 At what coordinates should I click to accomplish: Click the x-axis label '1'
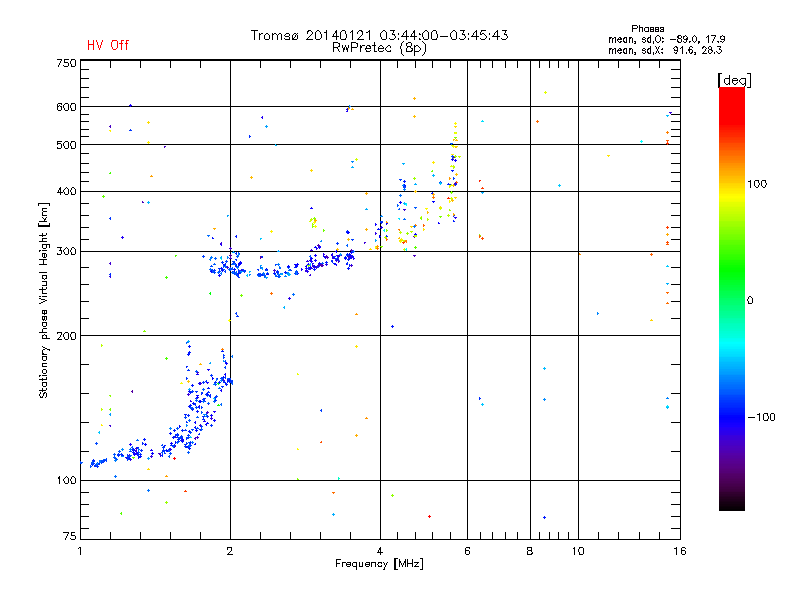click(x=80, y=551)
